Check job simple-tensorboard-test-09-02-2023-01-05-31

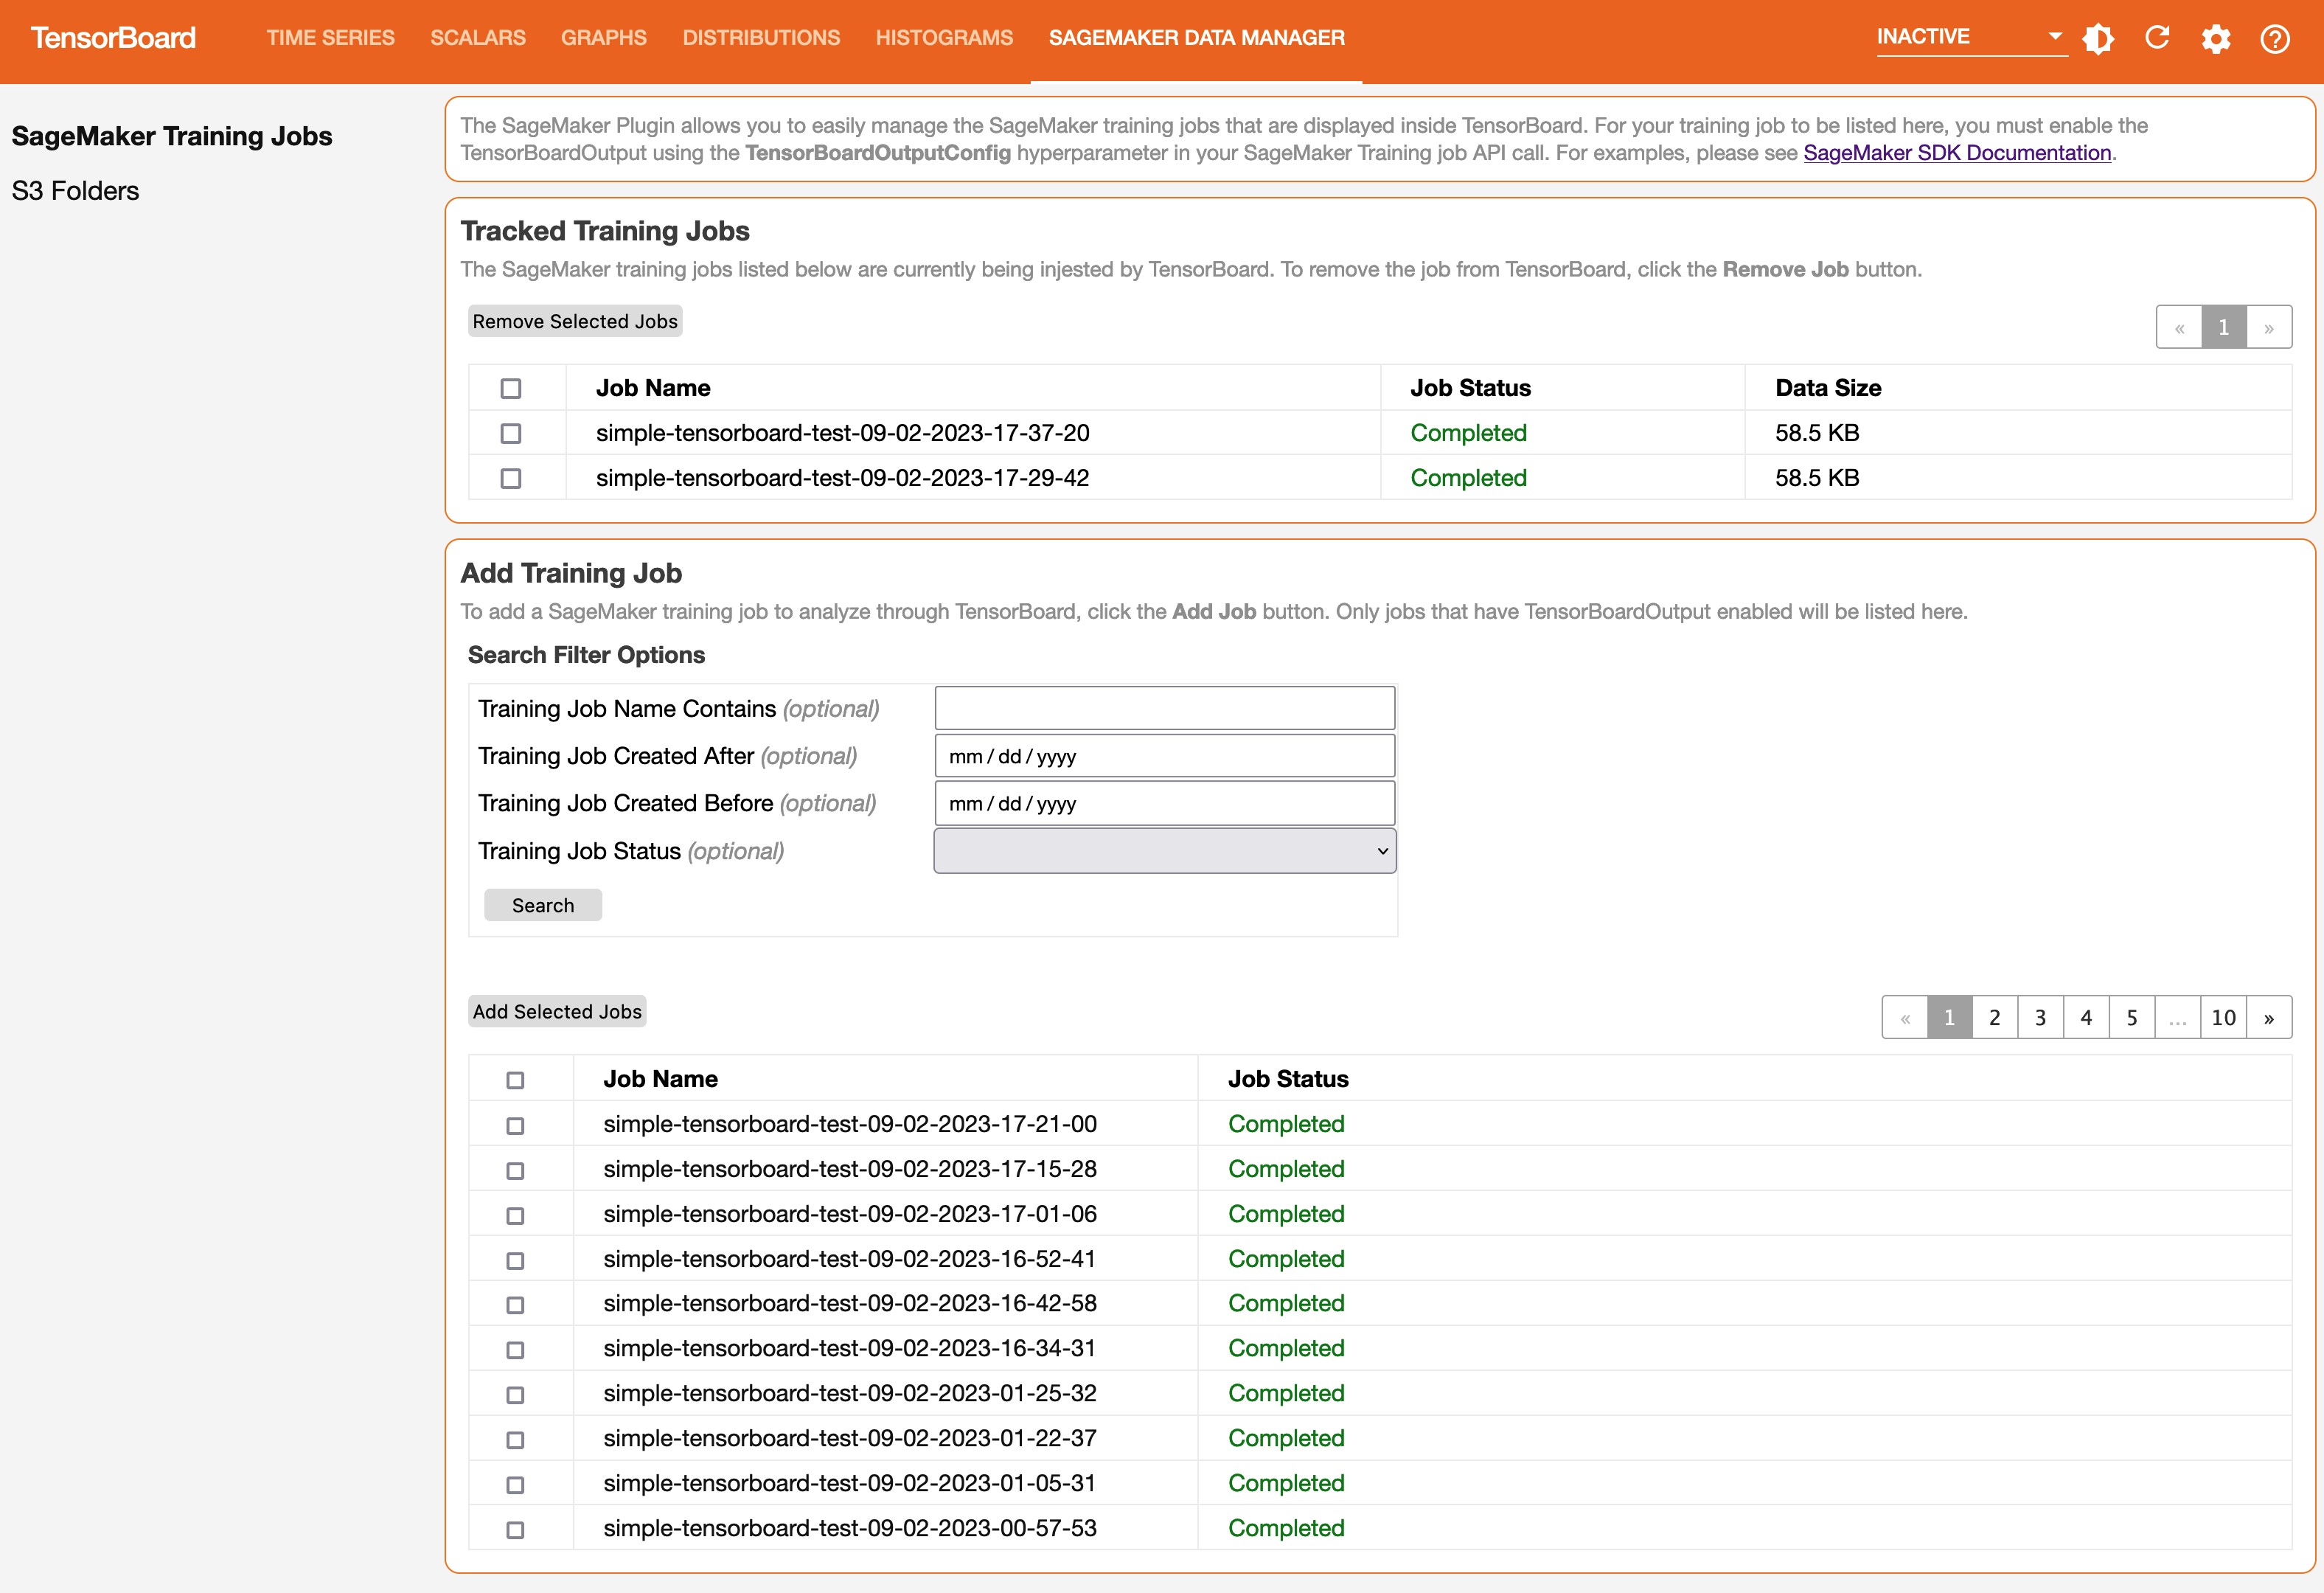click(515, 1484)
